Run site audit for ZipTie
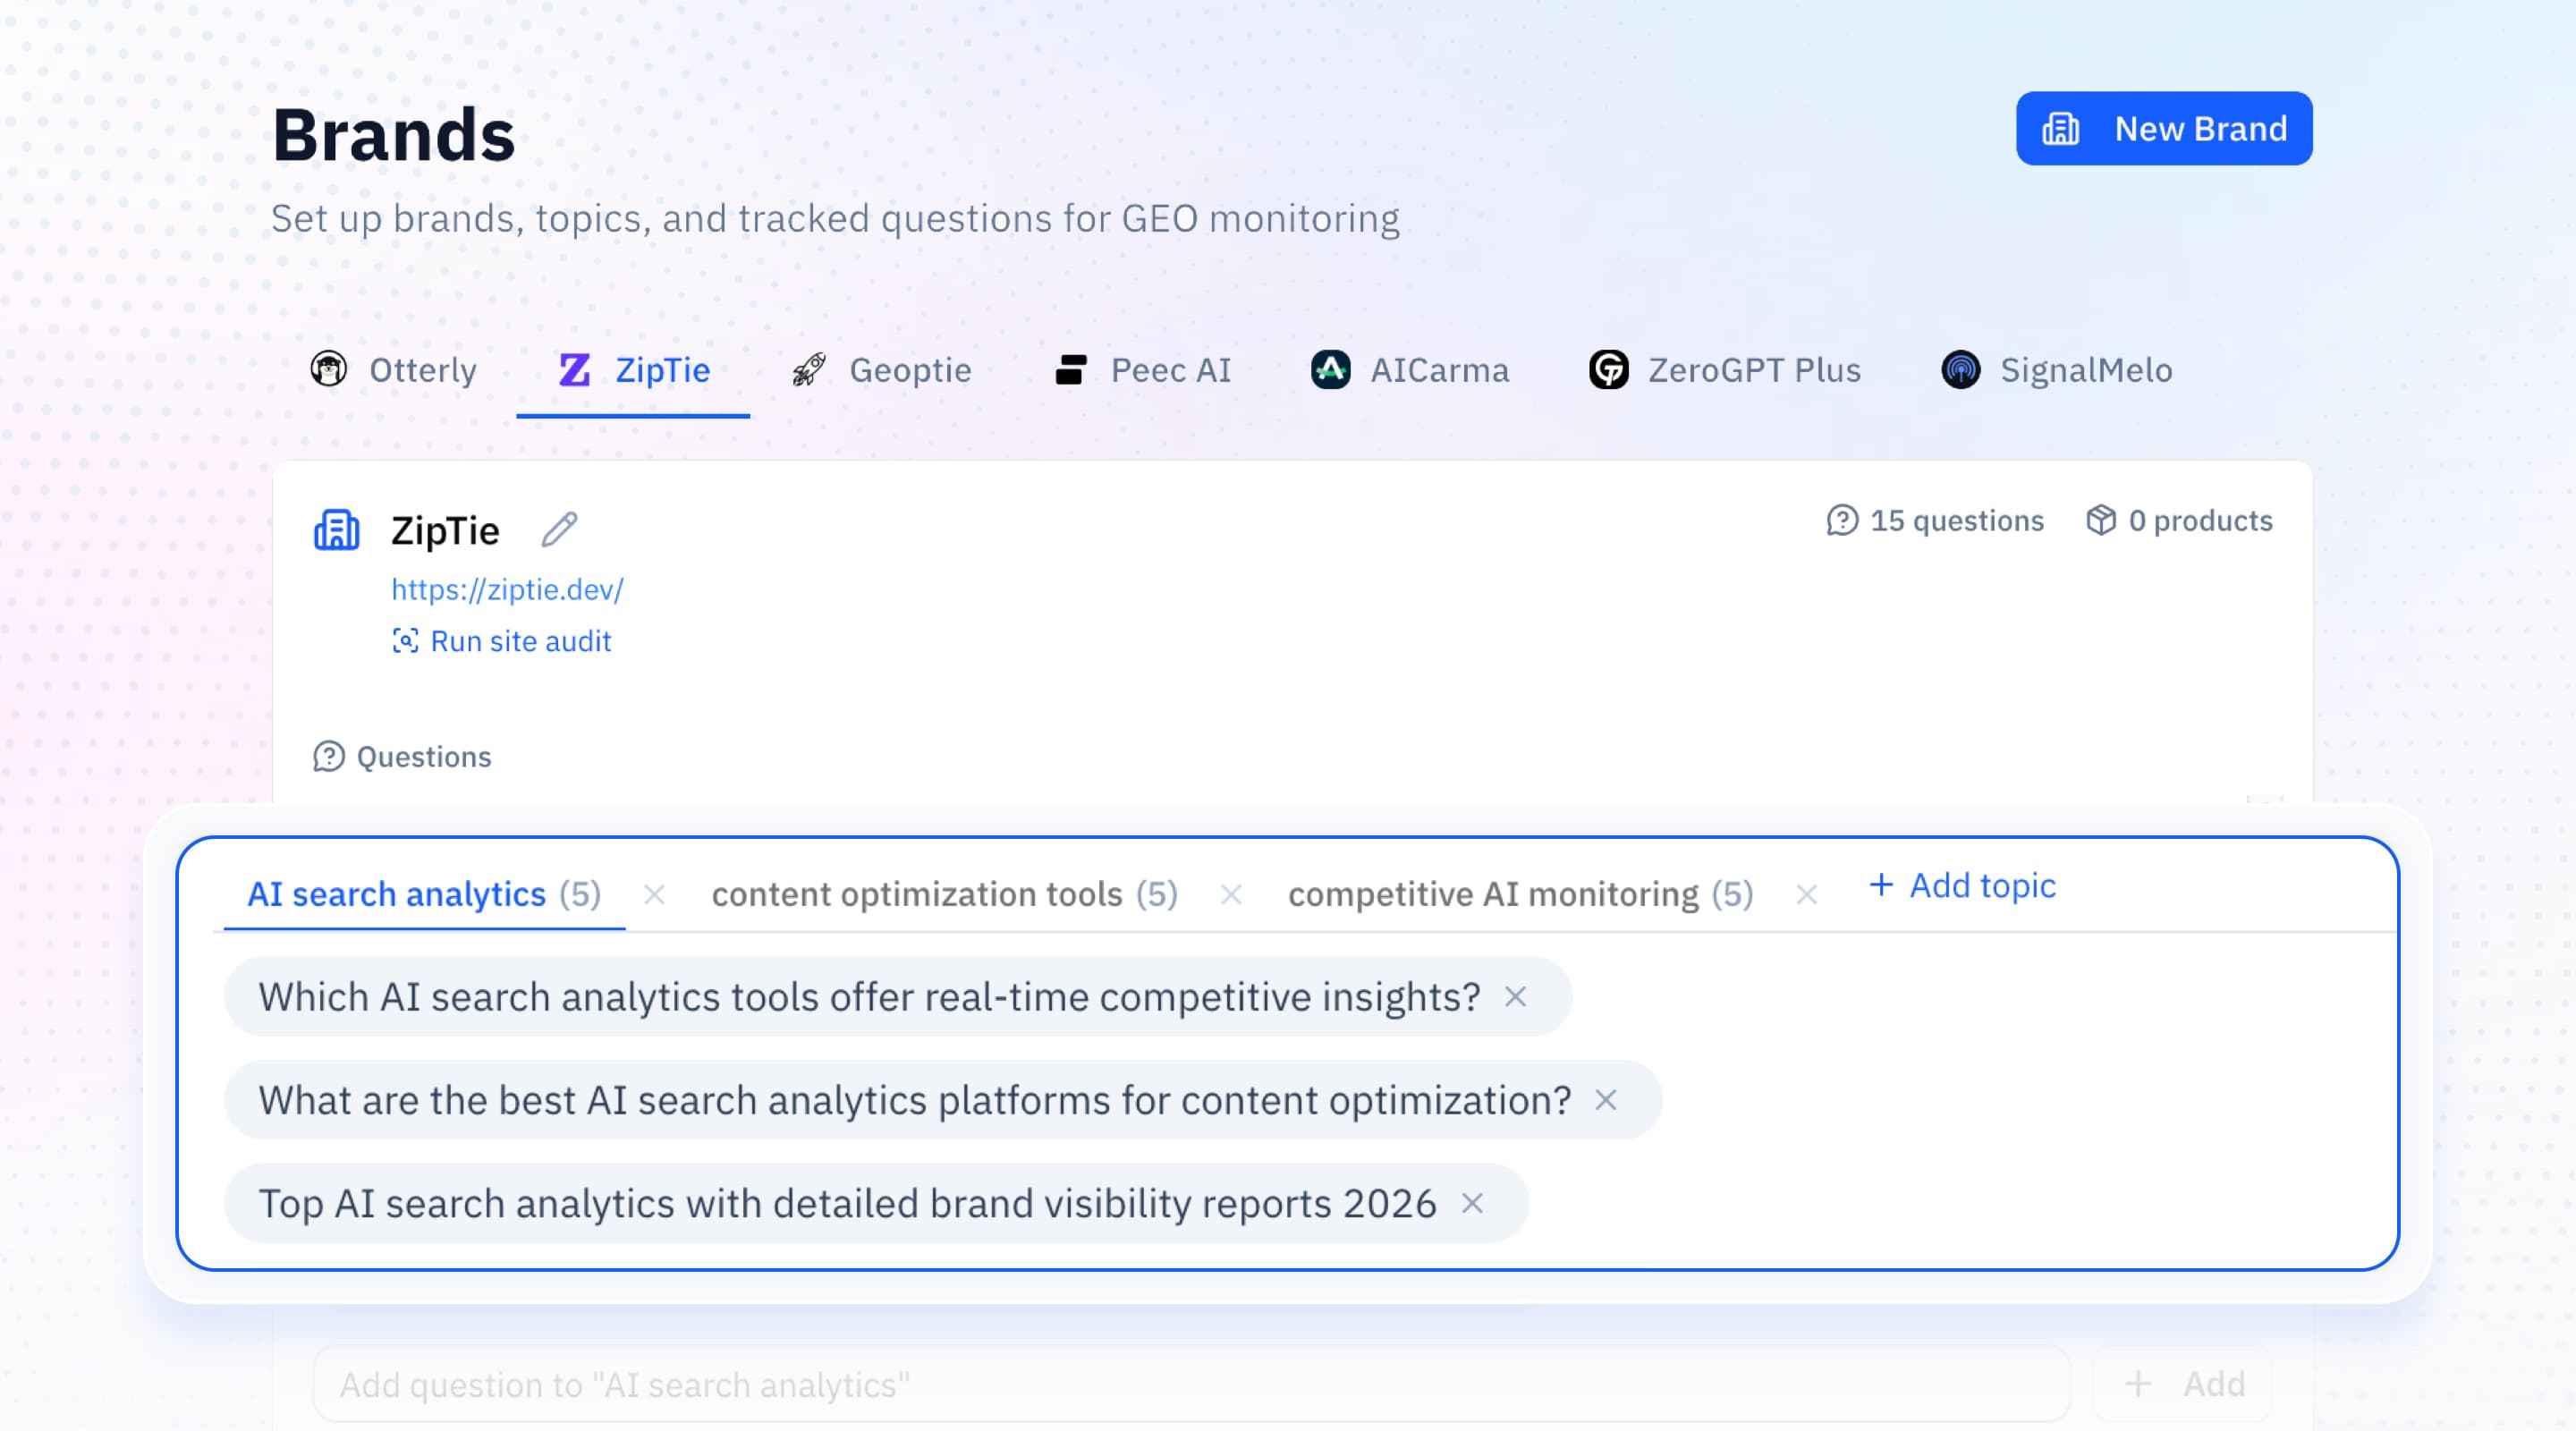 (x=501, y=641)
